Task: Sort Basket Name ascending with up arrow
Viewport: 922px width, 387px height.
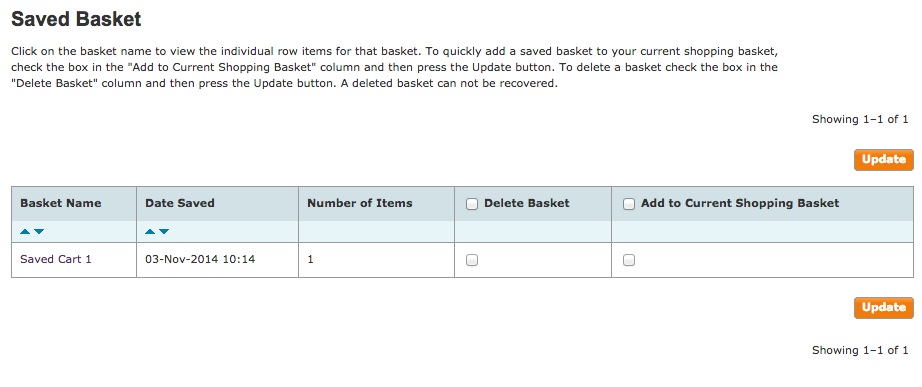Action: click(x=25, y=232)
